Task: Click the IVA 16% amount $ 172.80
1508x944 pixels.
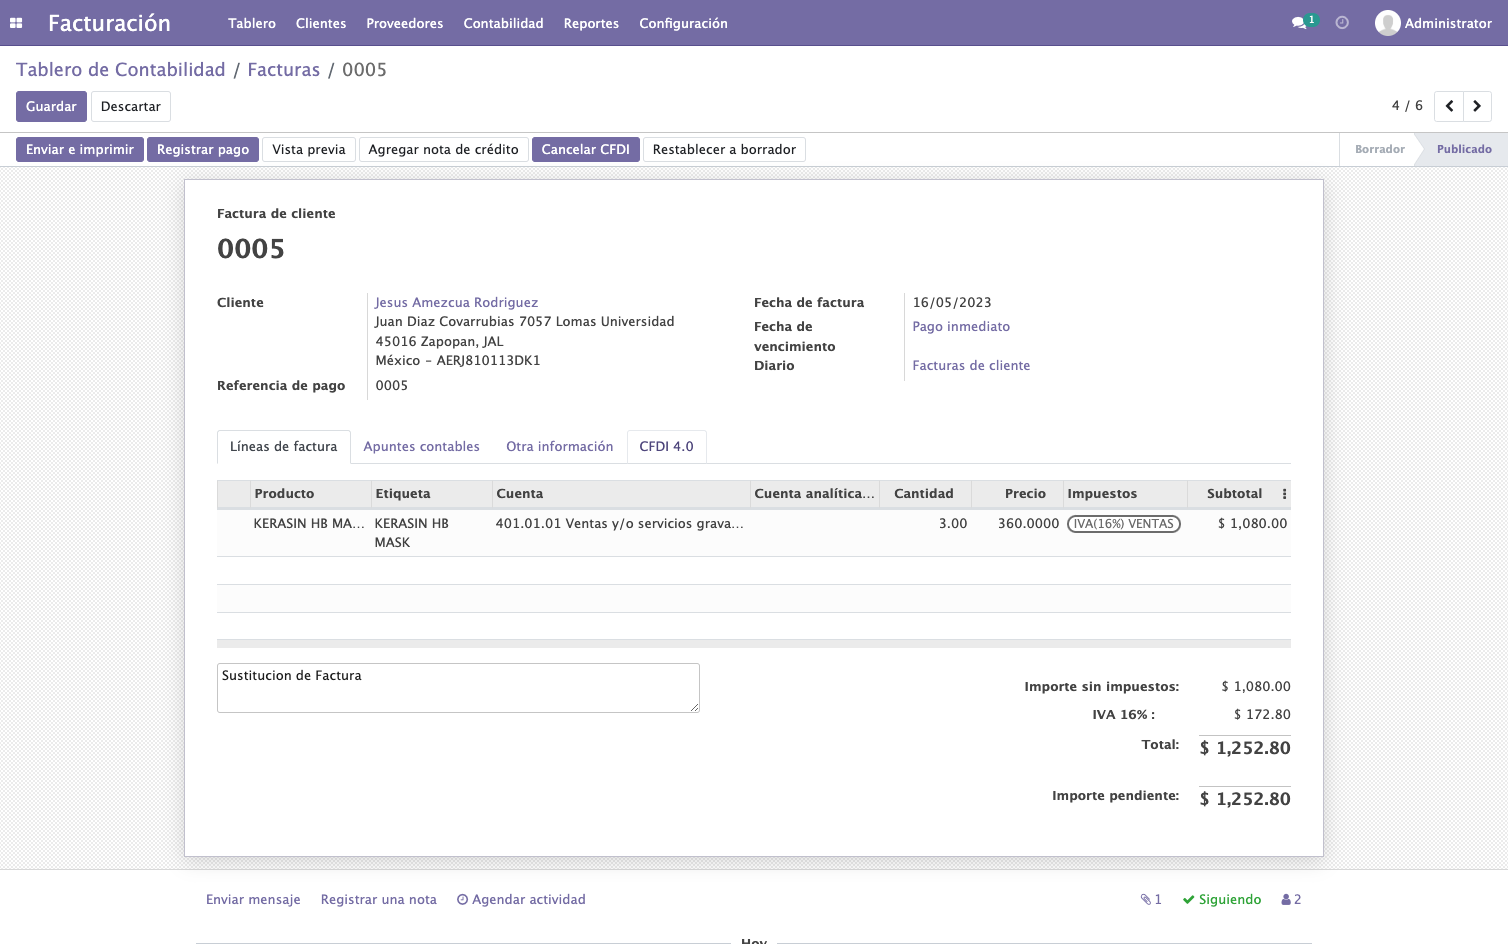Action: [1262, 715]
